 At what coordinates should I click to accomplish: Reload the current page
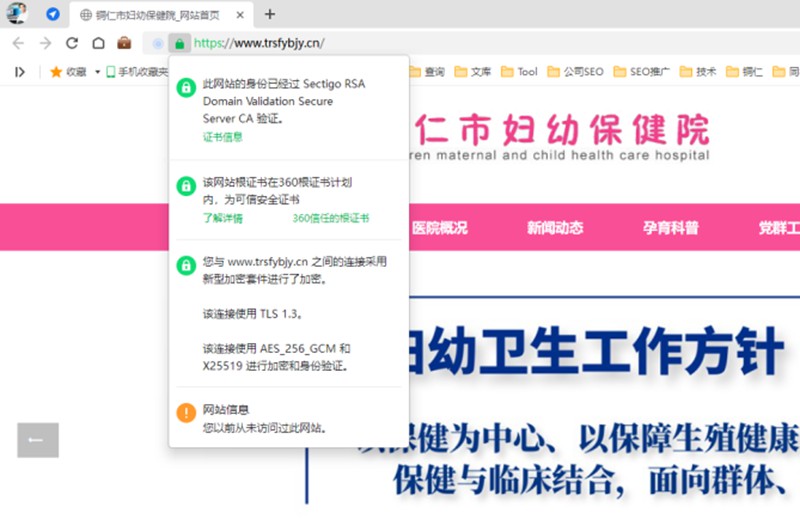[x=72, y=43]
